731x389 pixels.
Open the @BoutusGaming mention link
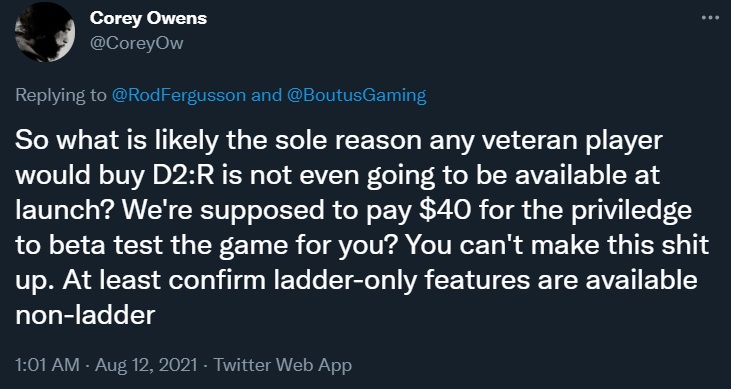pos(358,96)
